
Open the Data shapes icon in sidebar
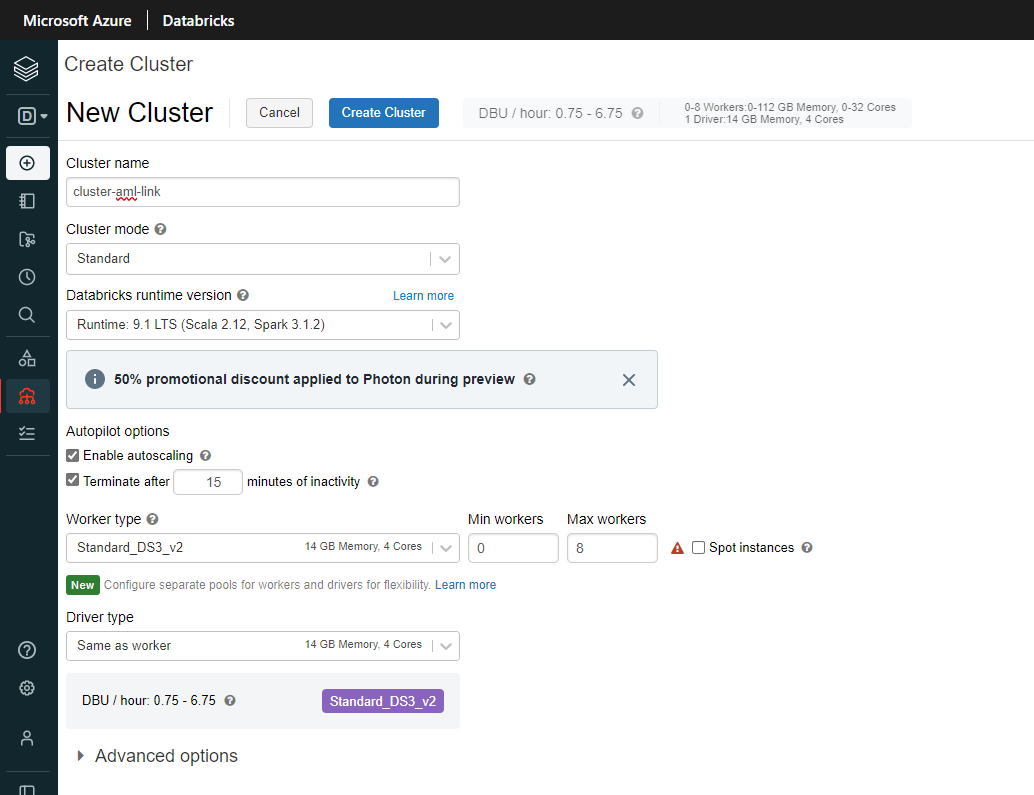point(27,358)
